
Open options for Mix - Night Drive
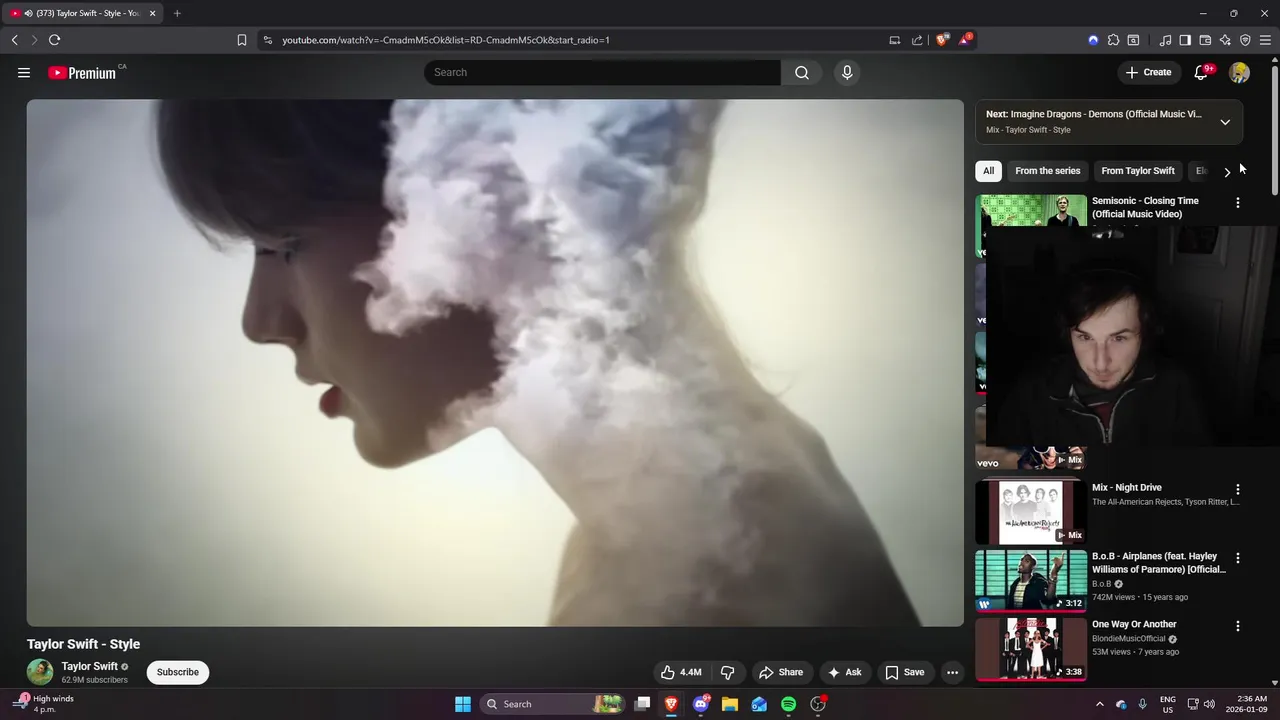pos(1237,490)
